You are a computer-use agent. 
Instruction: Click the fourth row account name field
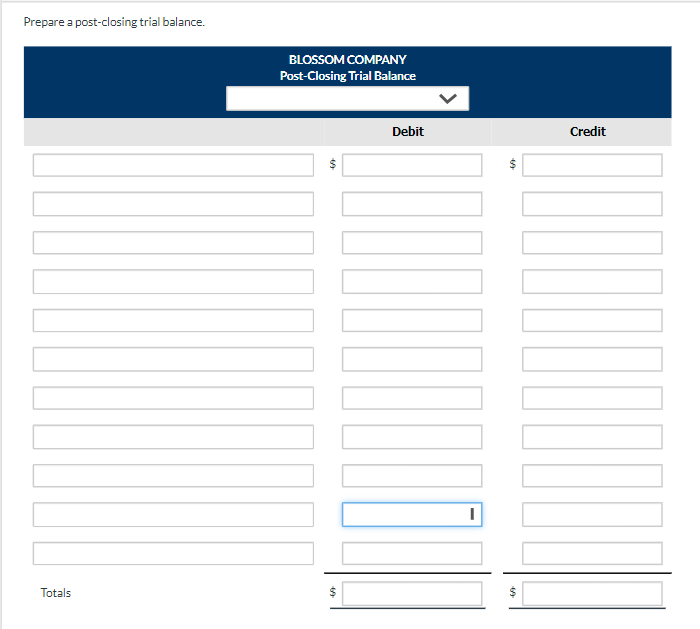coord(173,281)
